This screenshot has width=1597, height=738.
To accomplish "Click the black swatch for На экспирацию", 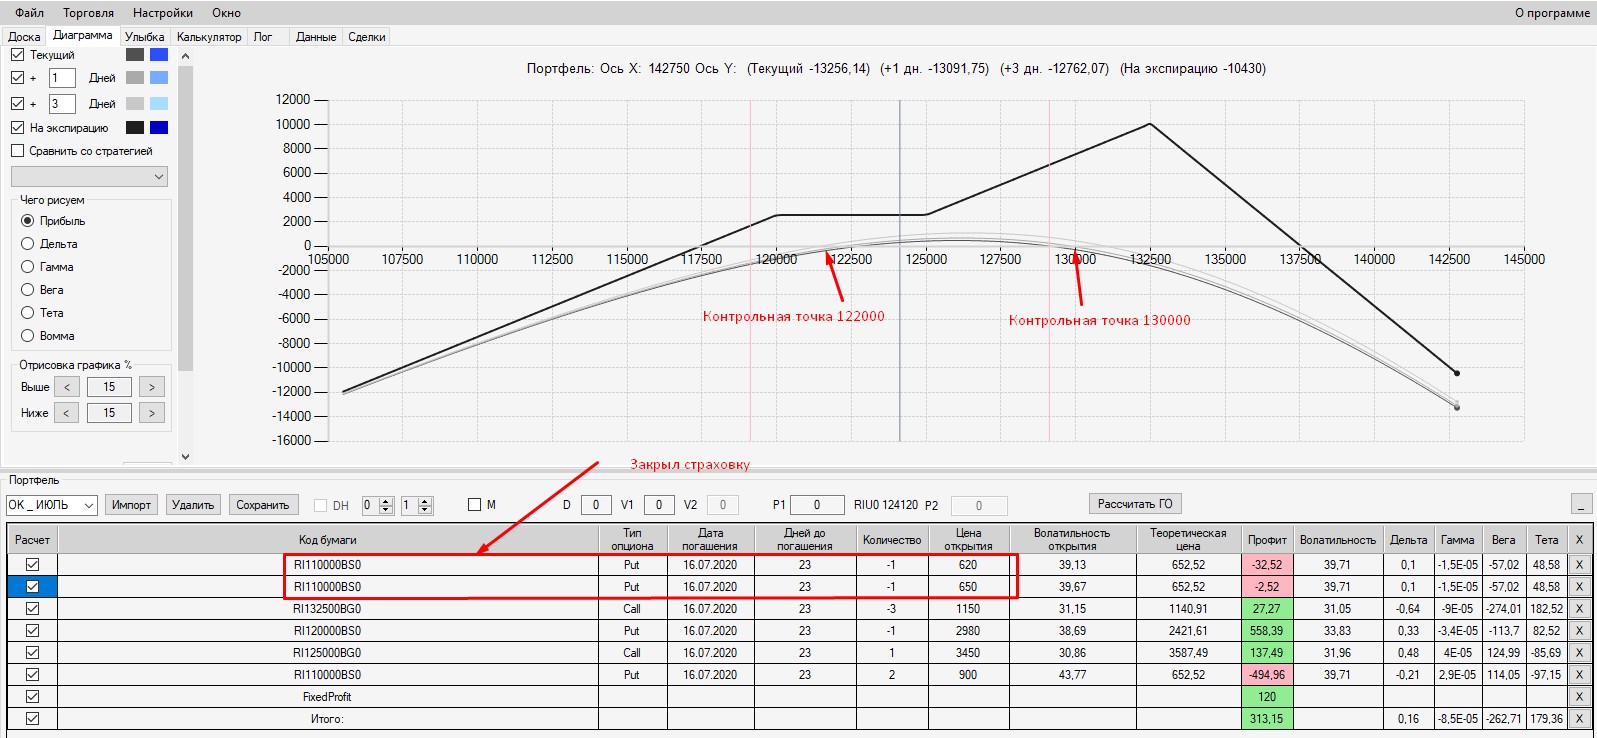I will coord(135,128).
